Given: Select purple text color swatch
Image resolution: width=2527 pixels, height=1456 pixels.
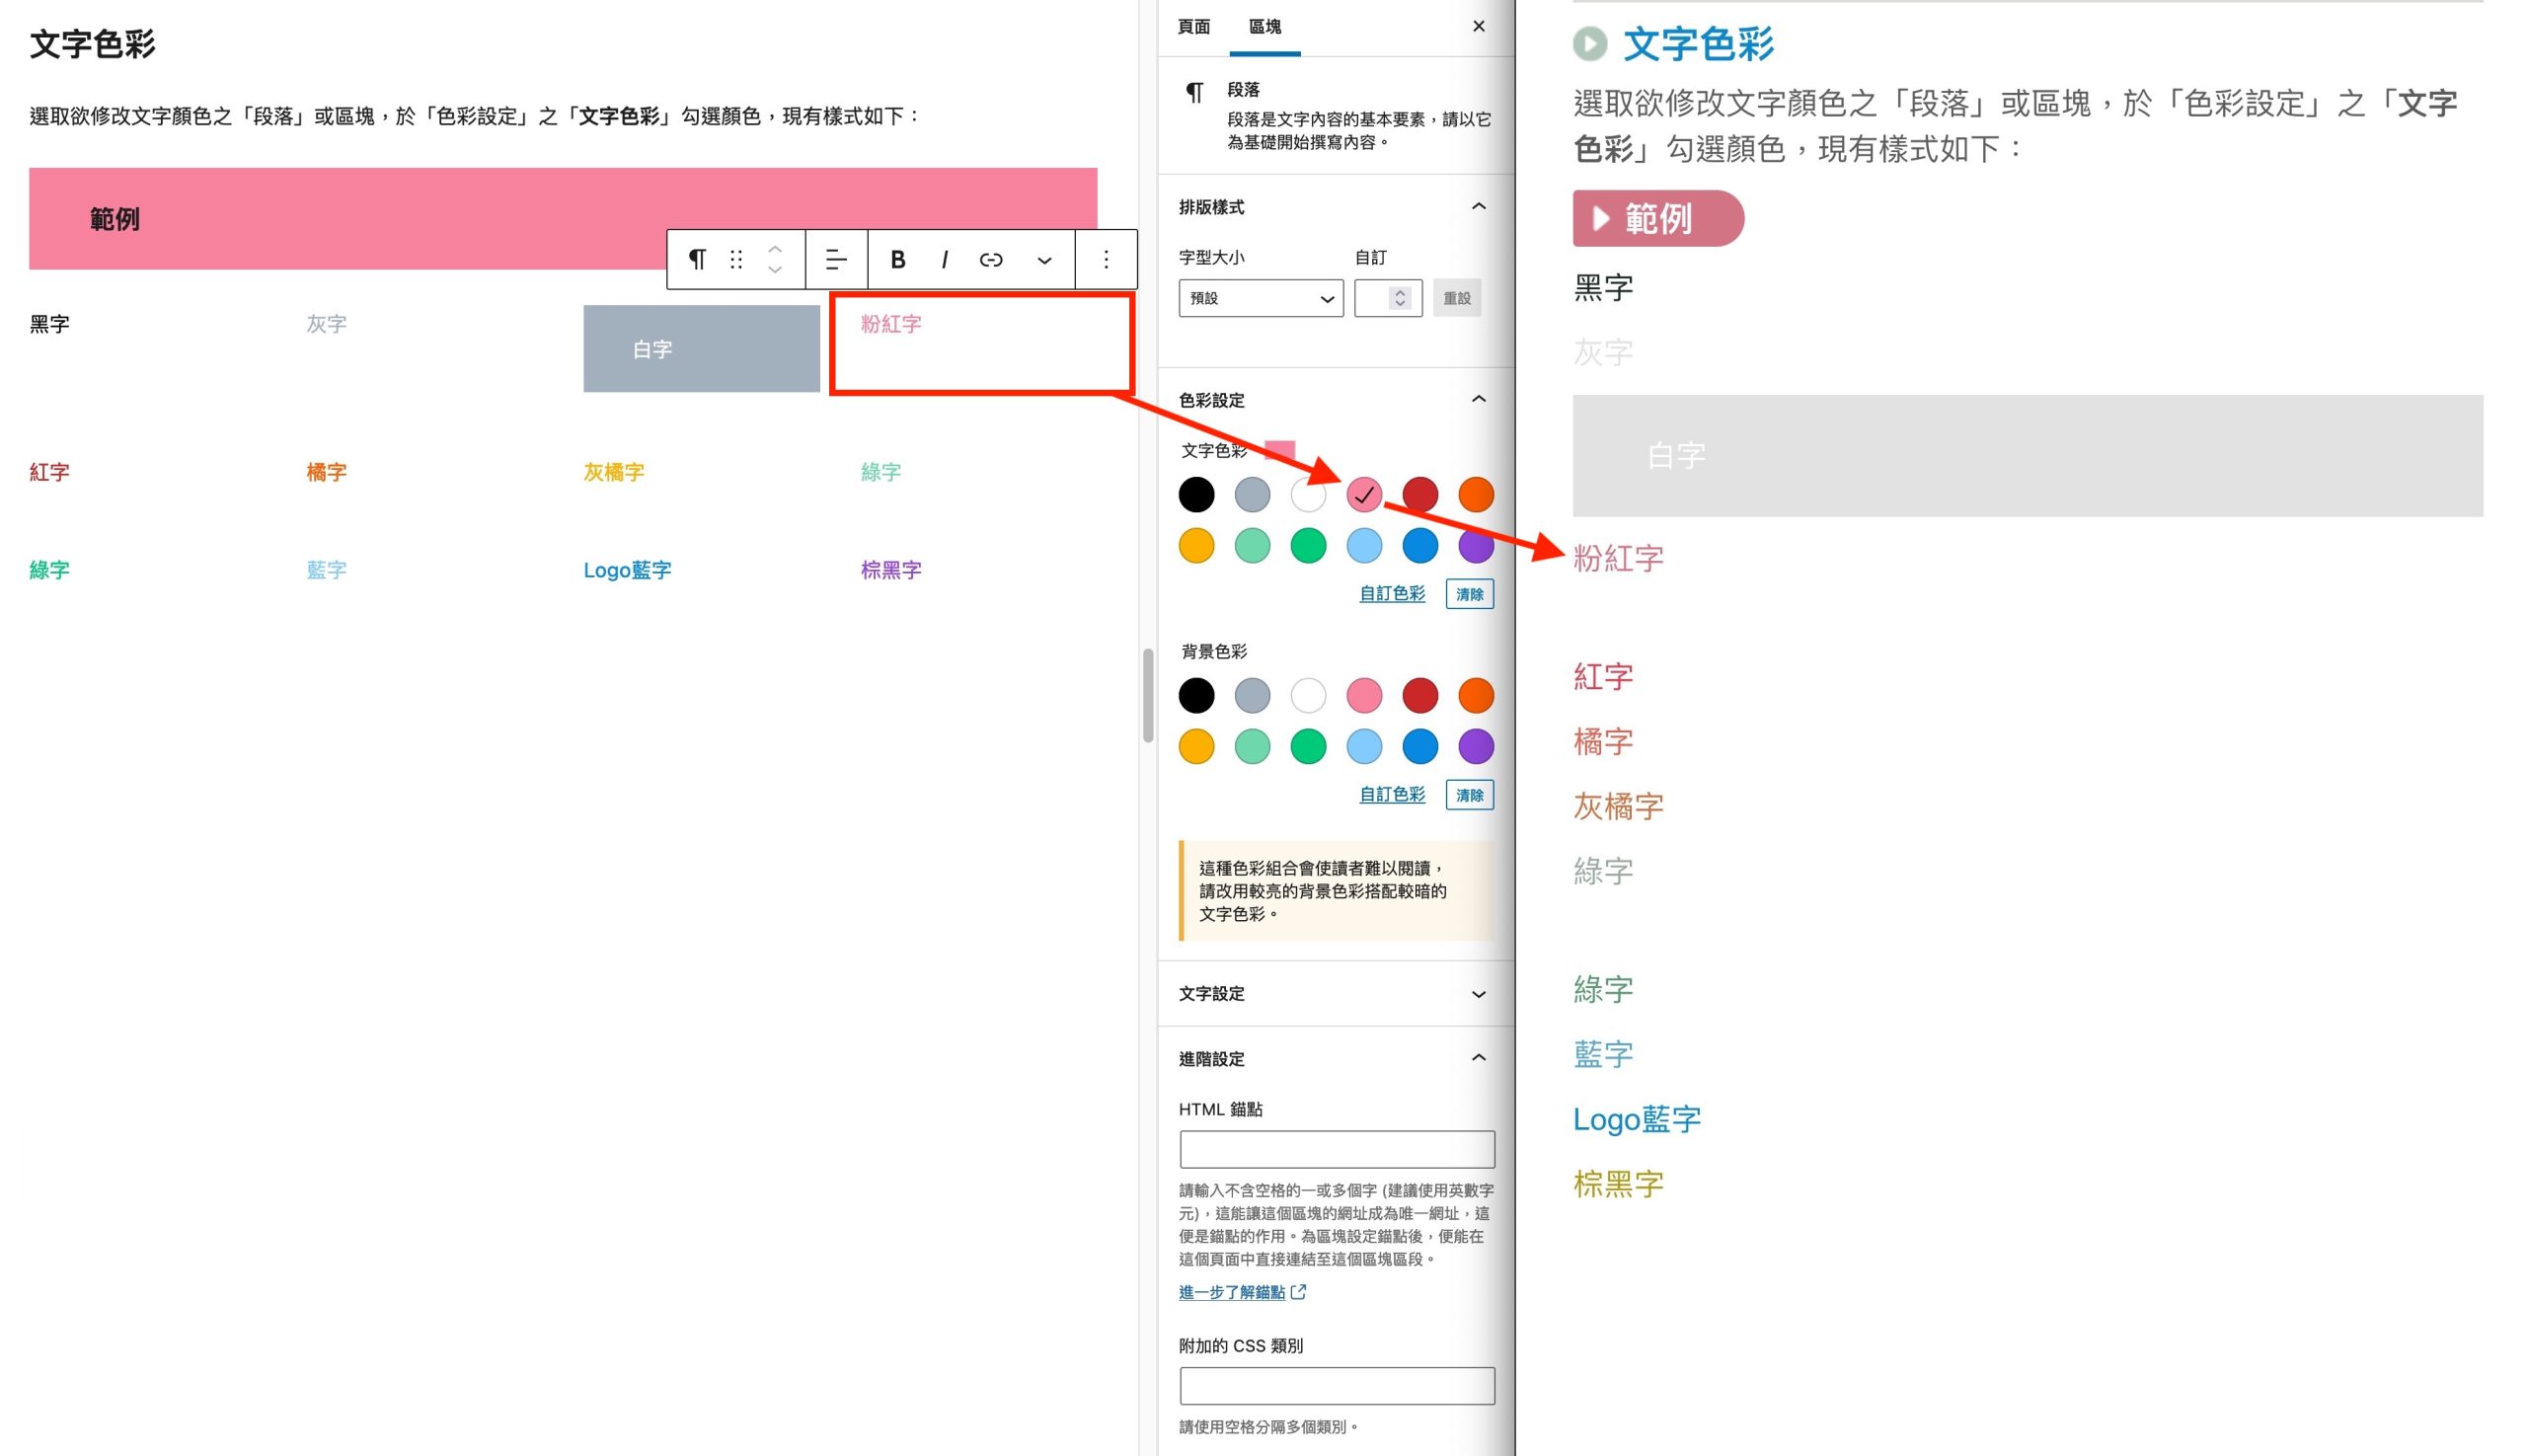Looking at the screenshot, I should tap(1476, 545).
